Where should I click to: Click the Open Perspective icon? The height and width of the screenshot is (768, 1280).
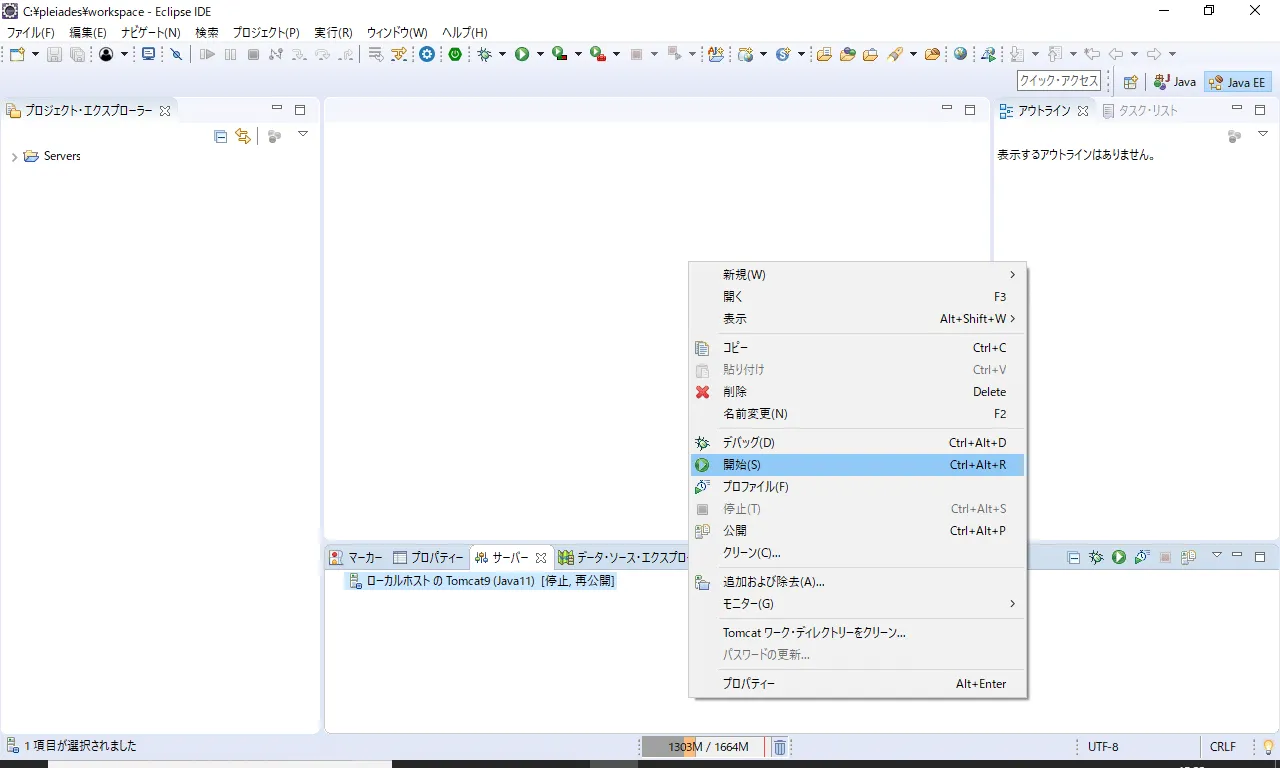click(1131, 82)
